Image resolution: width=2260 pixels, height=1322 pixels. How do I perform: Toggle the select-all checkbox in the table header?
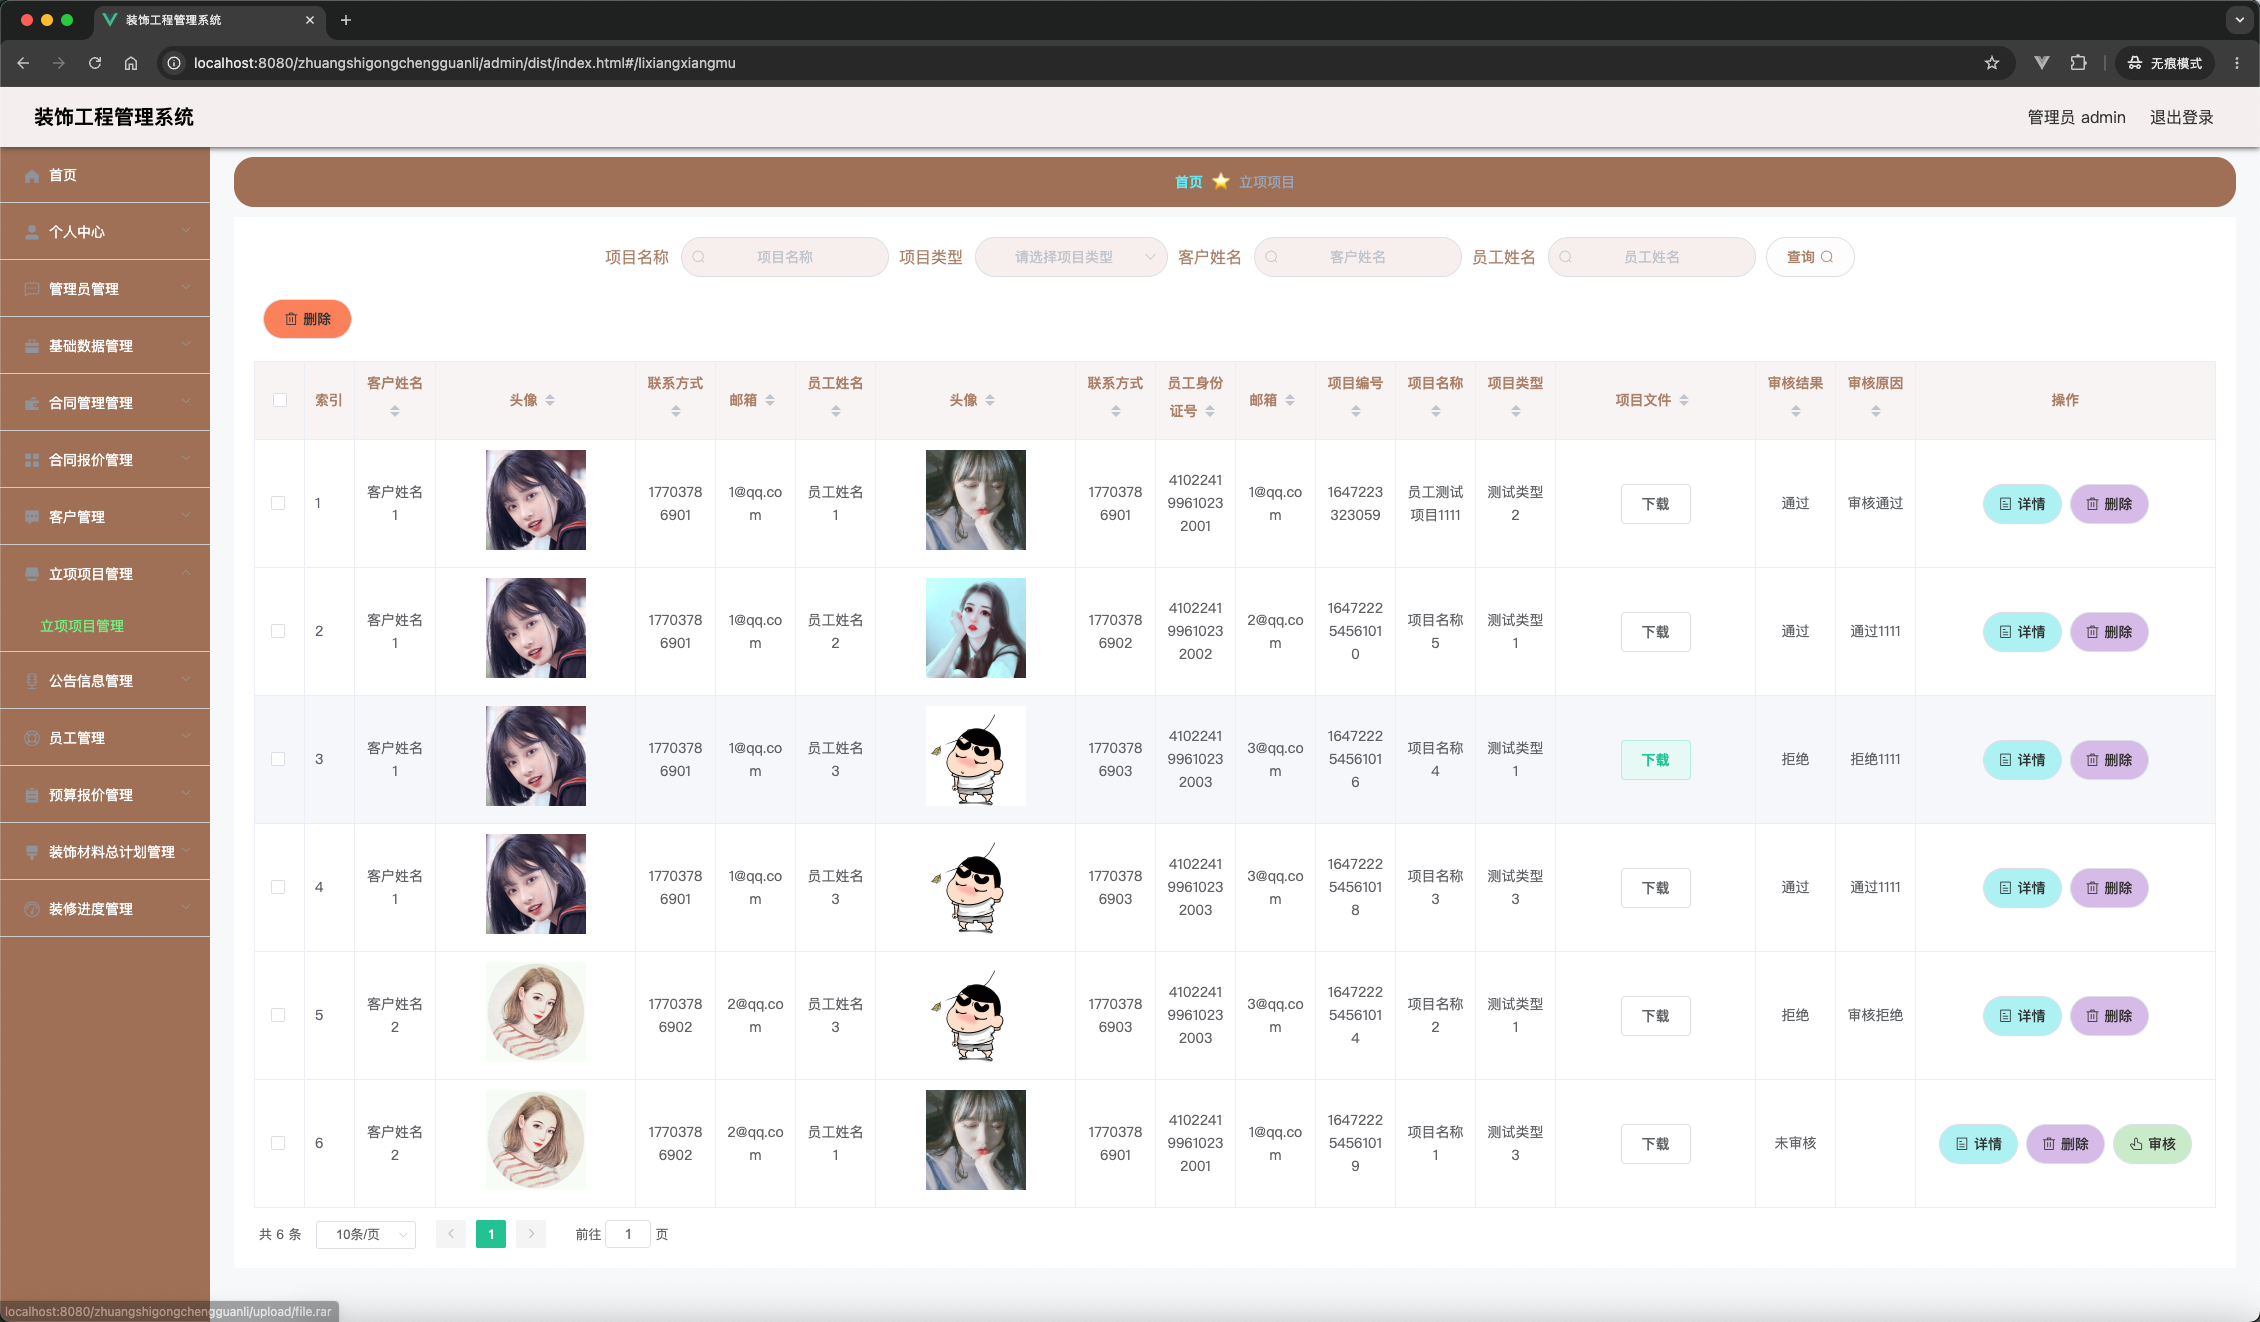(x=280, y=400)
